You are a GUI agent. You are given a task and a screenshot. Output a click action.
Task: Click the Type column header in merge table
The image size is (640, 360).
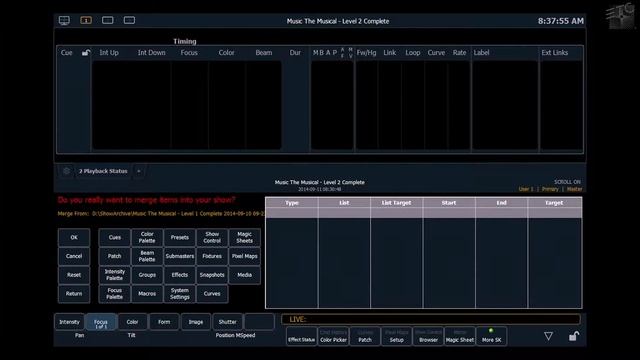pyautogui.click(x=292, y=203)
